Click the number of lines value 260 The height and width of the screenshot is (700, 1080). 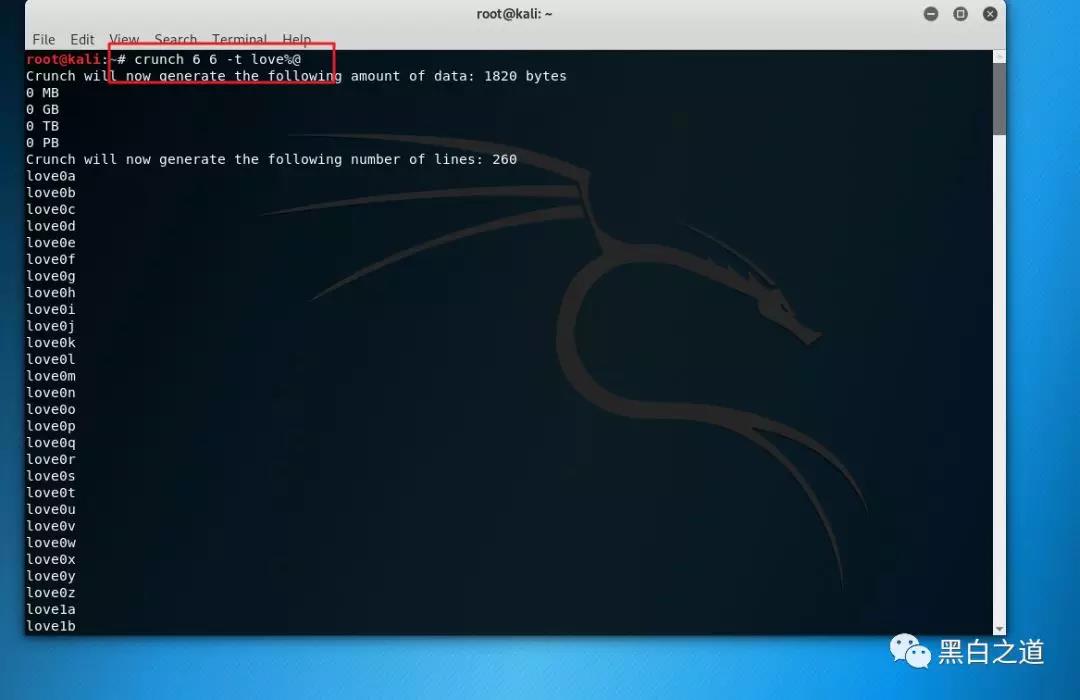click(x=504, y=159)
